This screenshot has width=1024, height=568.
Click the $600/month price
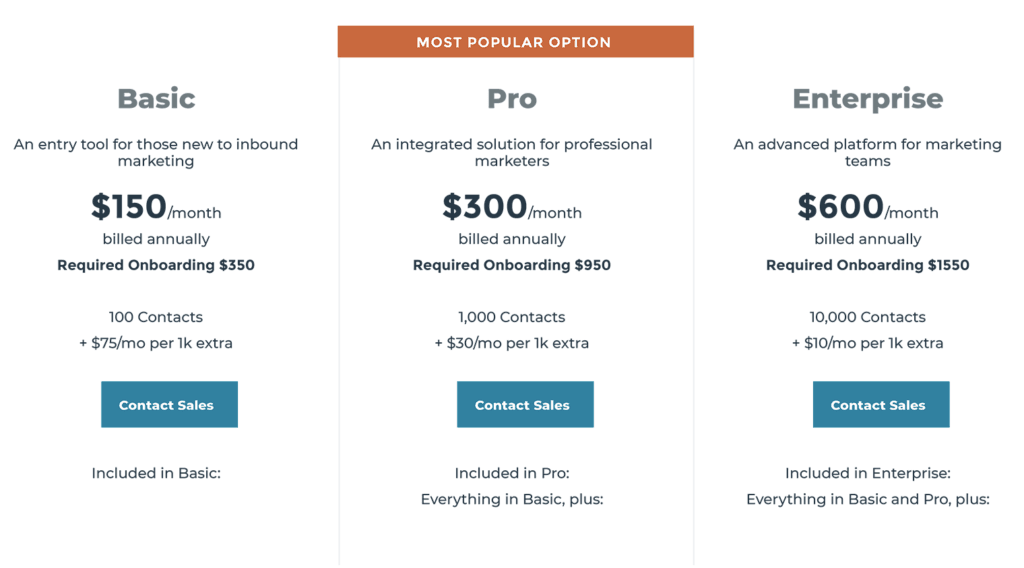867,208
